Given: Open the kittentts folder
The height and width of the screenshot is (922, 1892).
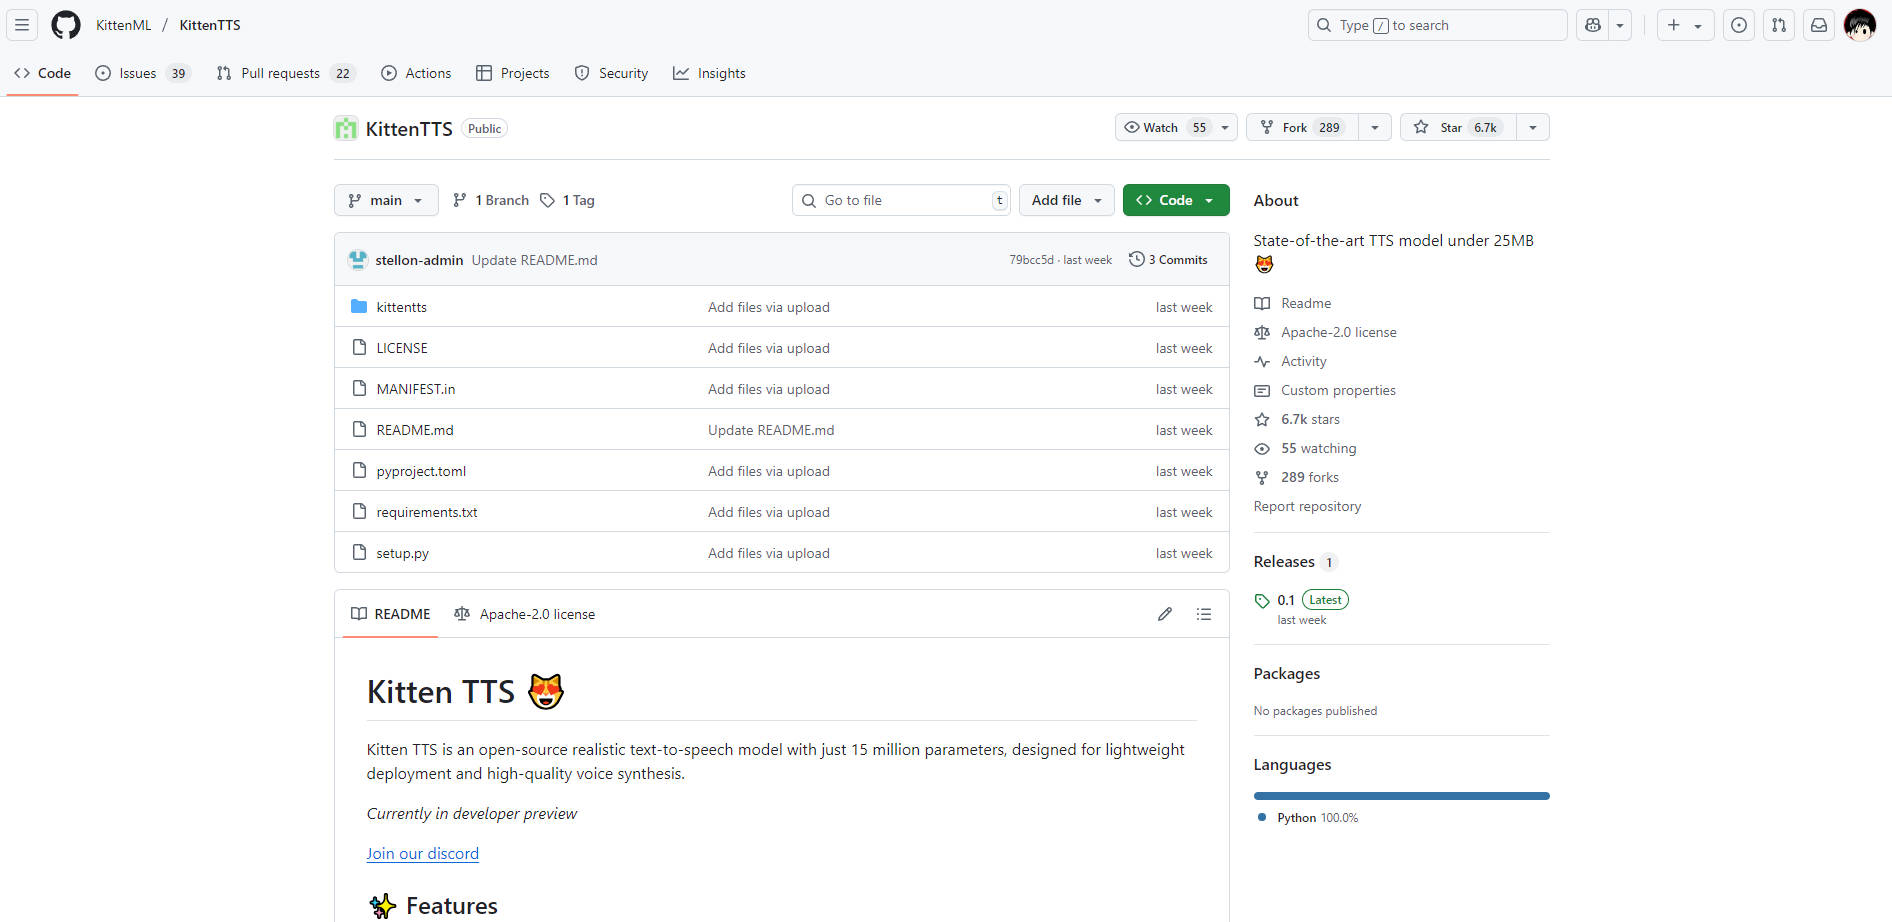Looking at the screenshot, I should click(401, 307).
